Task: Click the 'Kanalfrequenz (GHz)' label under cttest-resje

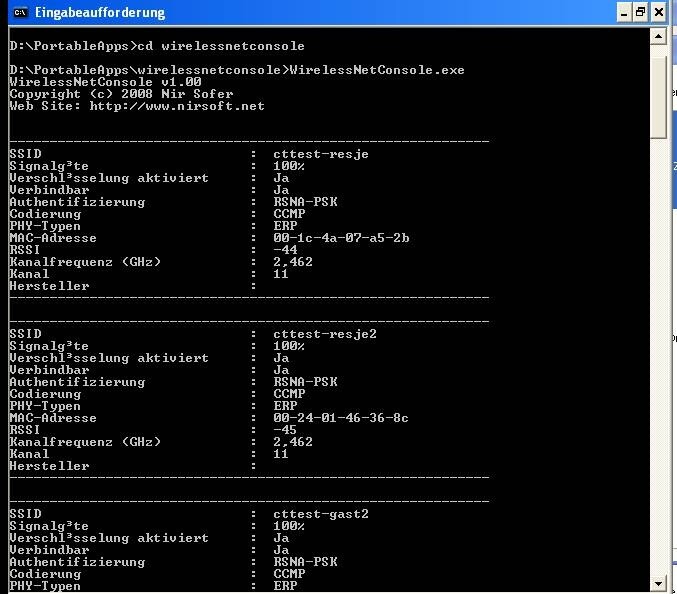Action: (x=85, y=262)
